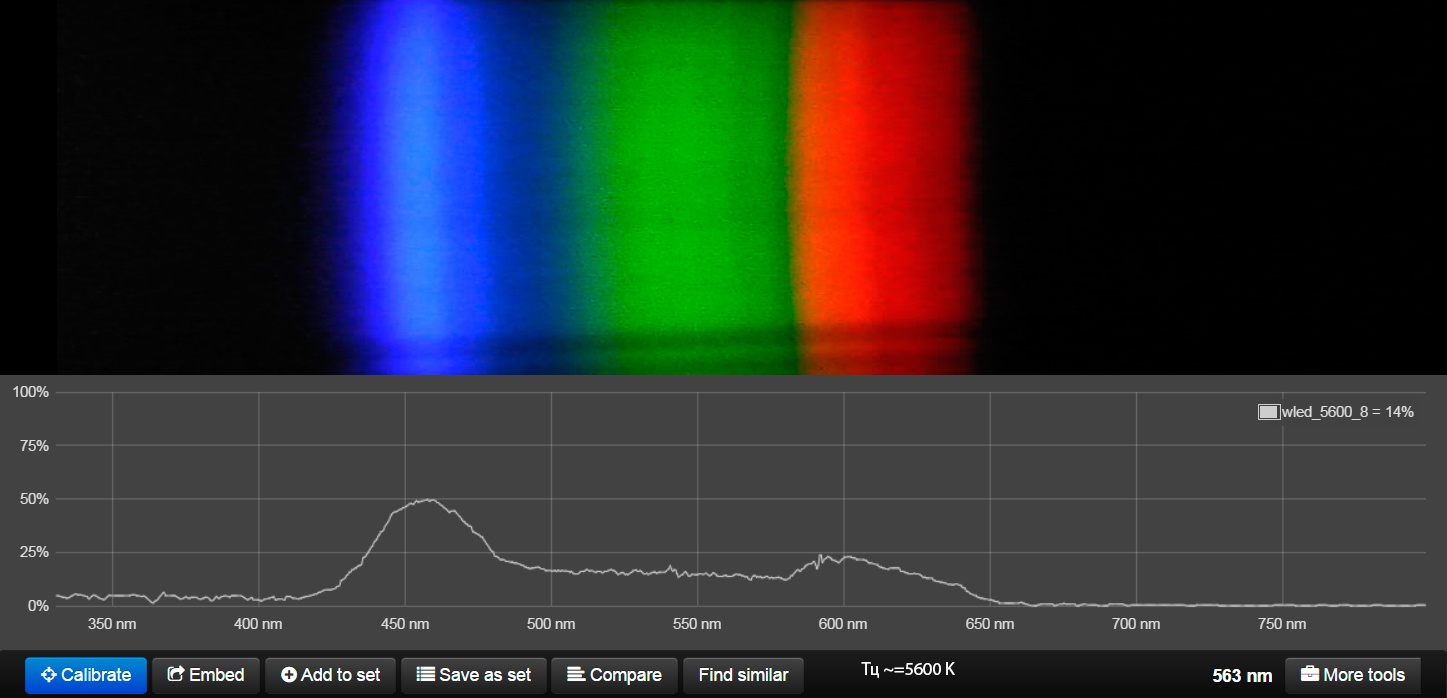1447x698 pixels.
Task: Click the Тц ~=5600 K temperature label
Action: [x=908, y=669]
